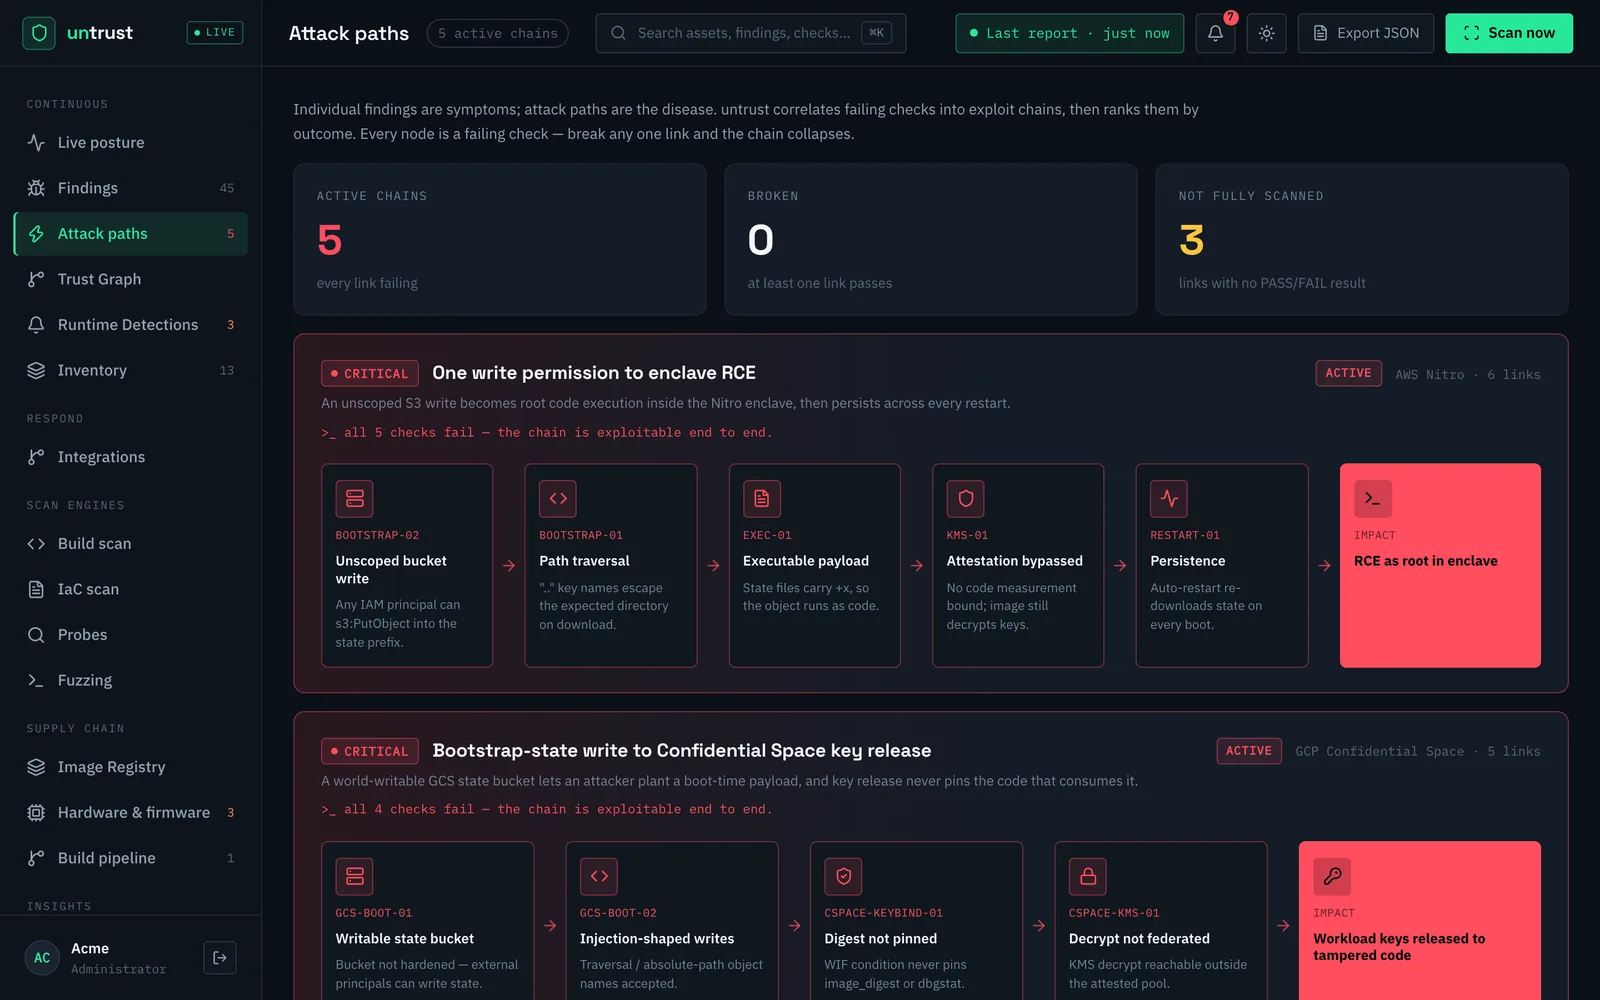1600x1000 pixels.
Task: Open Build pipeline section
Action: [131, 858]
